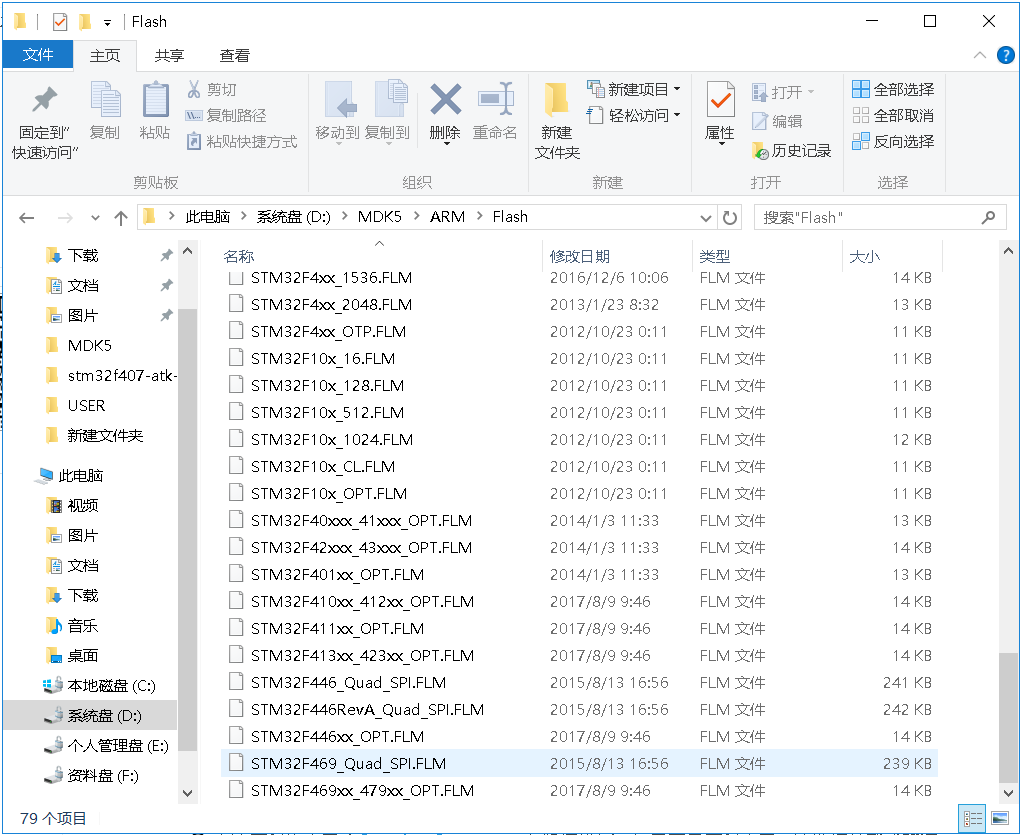
Task: Open the Quick Access Toolbar customize arrow
Action: pos(107,23)
